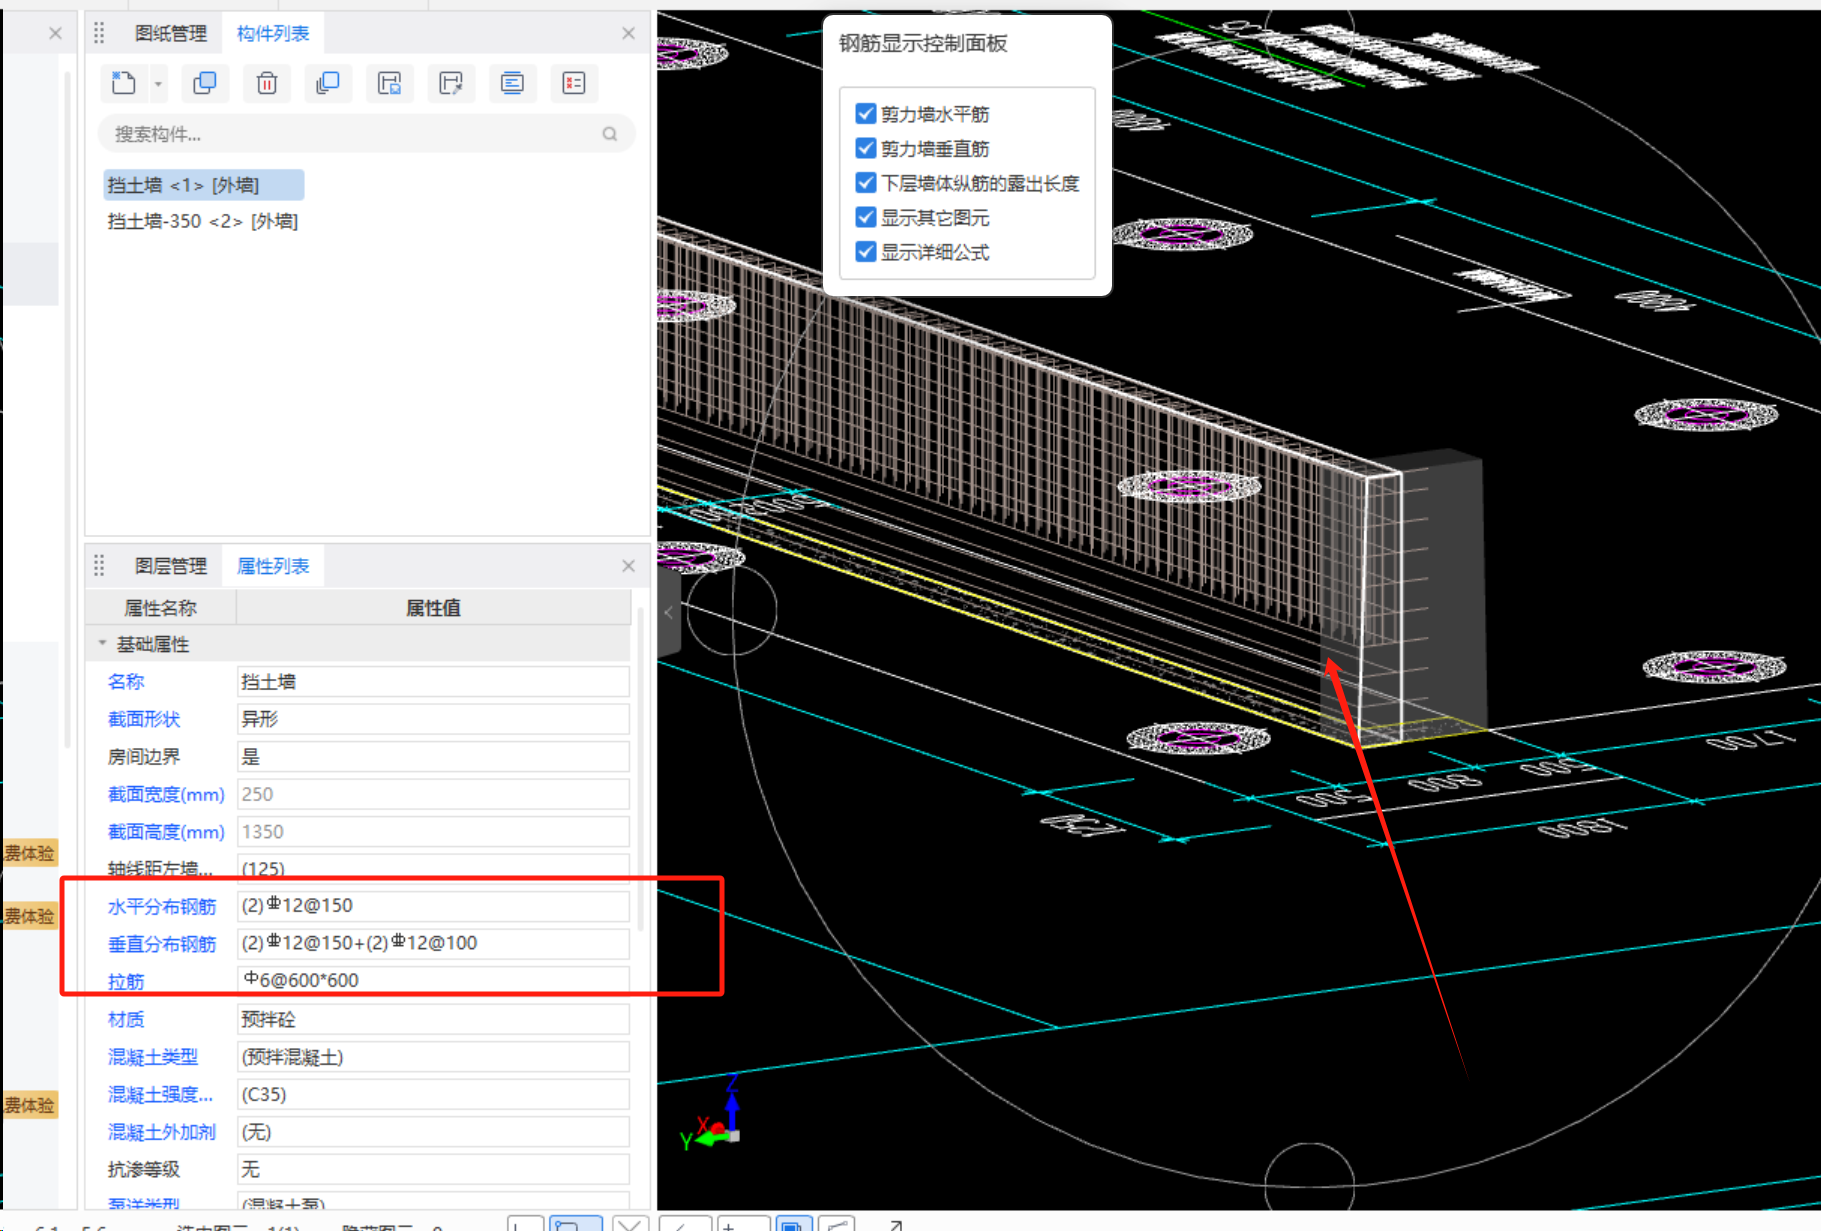This screenshot has width=1821, height=1231.
Task: Click the 截面高度 value 1350
Action: tap(433, 832)
